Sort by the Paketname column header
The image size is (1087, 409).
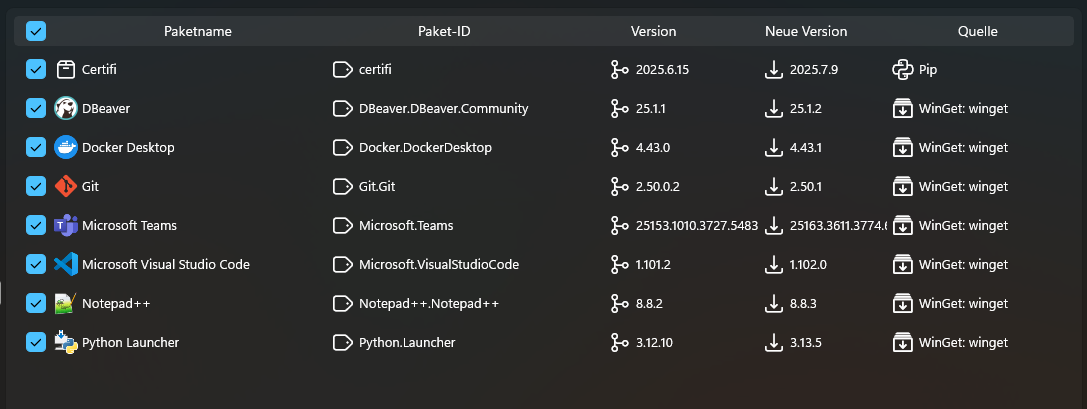point(197,31)
